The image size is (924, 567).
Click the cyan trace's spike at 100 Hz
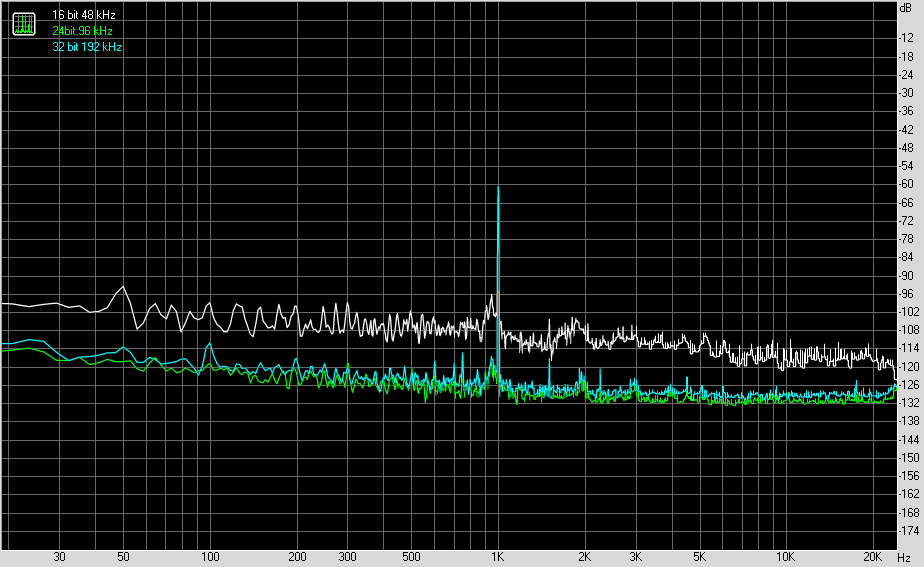[209, 345]
